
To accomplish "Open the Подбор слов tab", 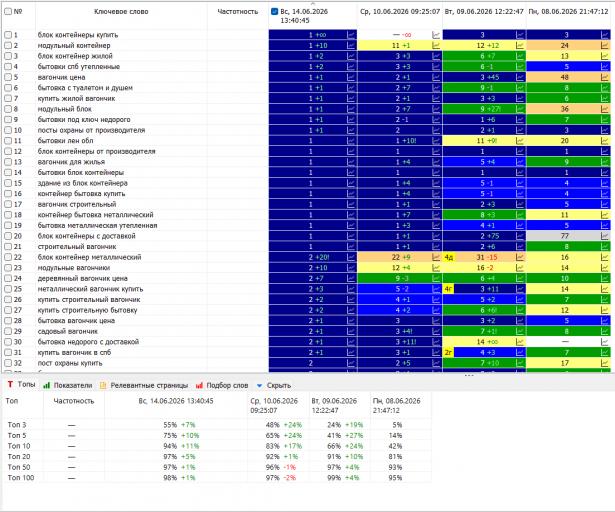I will tap(222, 385).
